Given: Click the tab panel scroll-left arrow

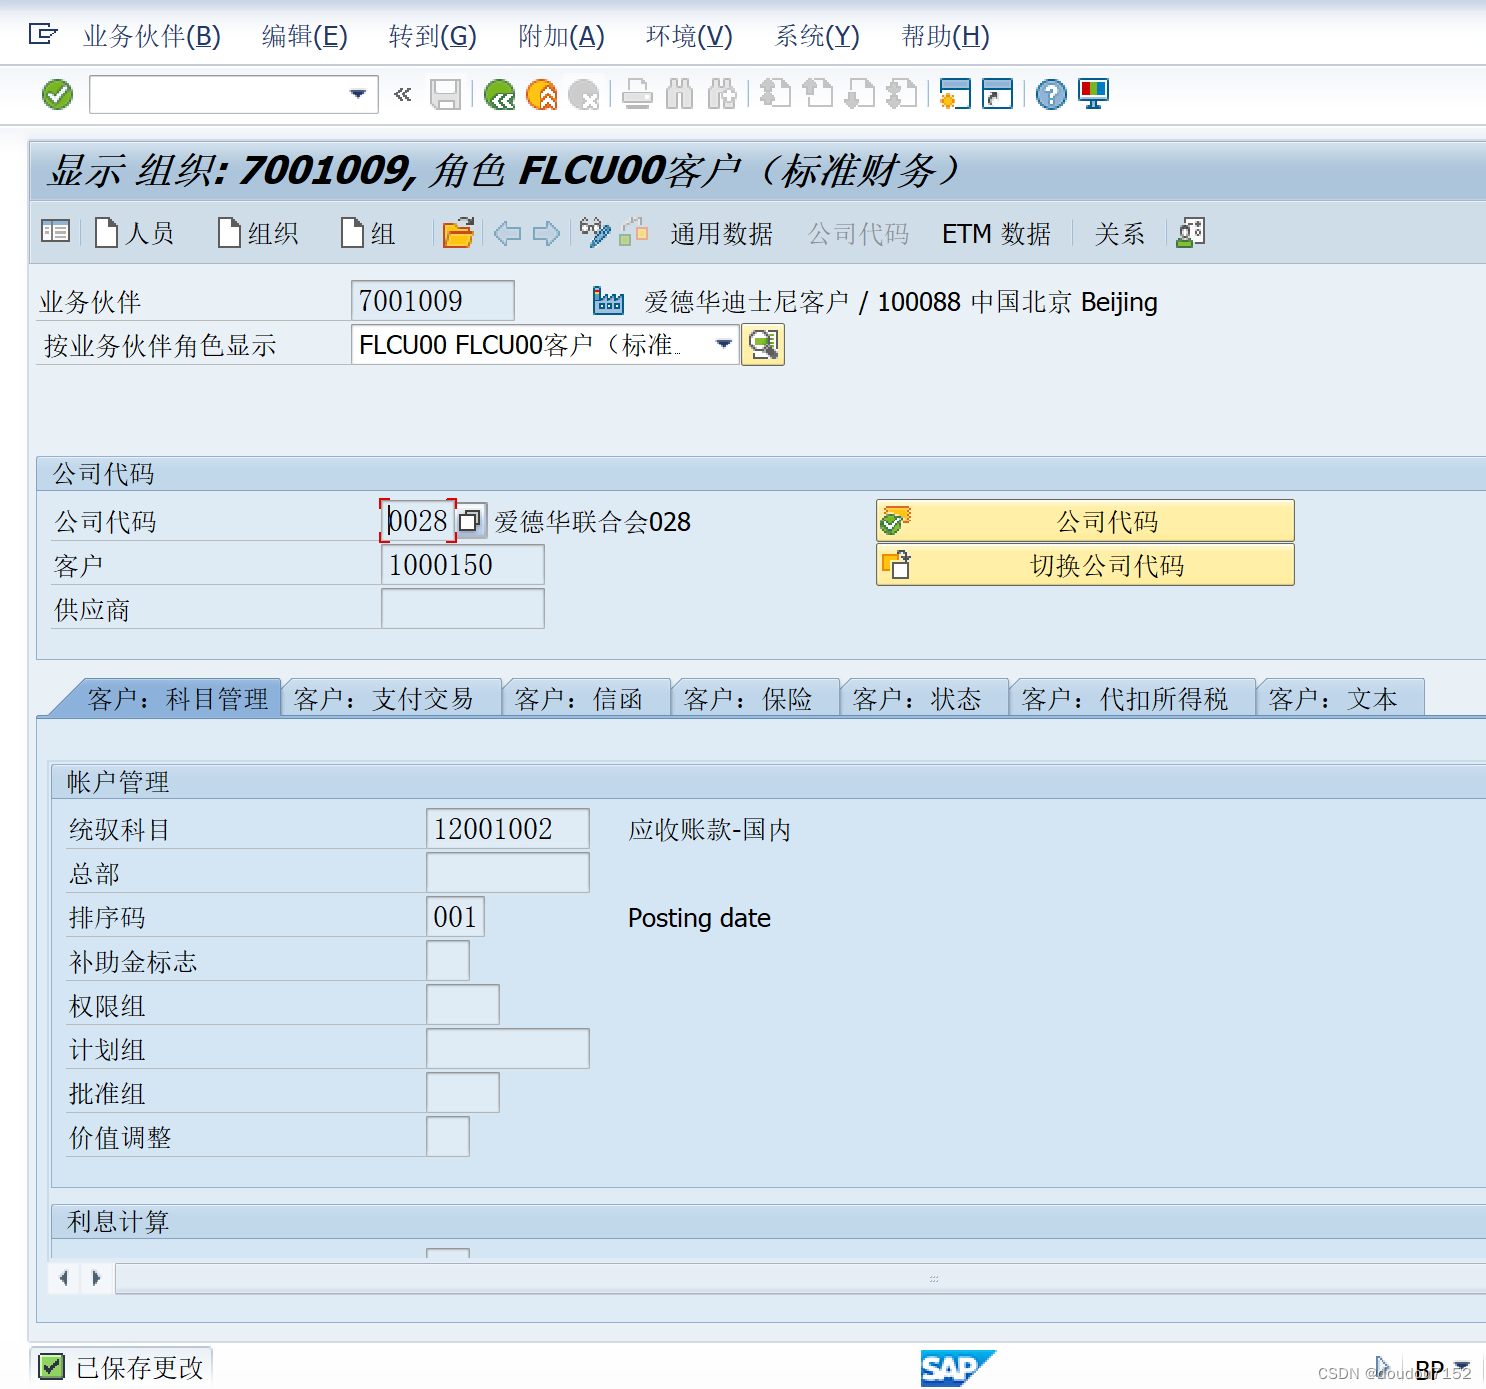Looking at the screenshot, I should [64, 1277].
